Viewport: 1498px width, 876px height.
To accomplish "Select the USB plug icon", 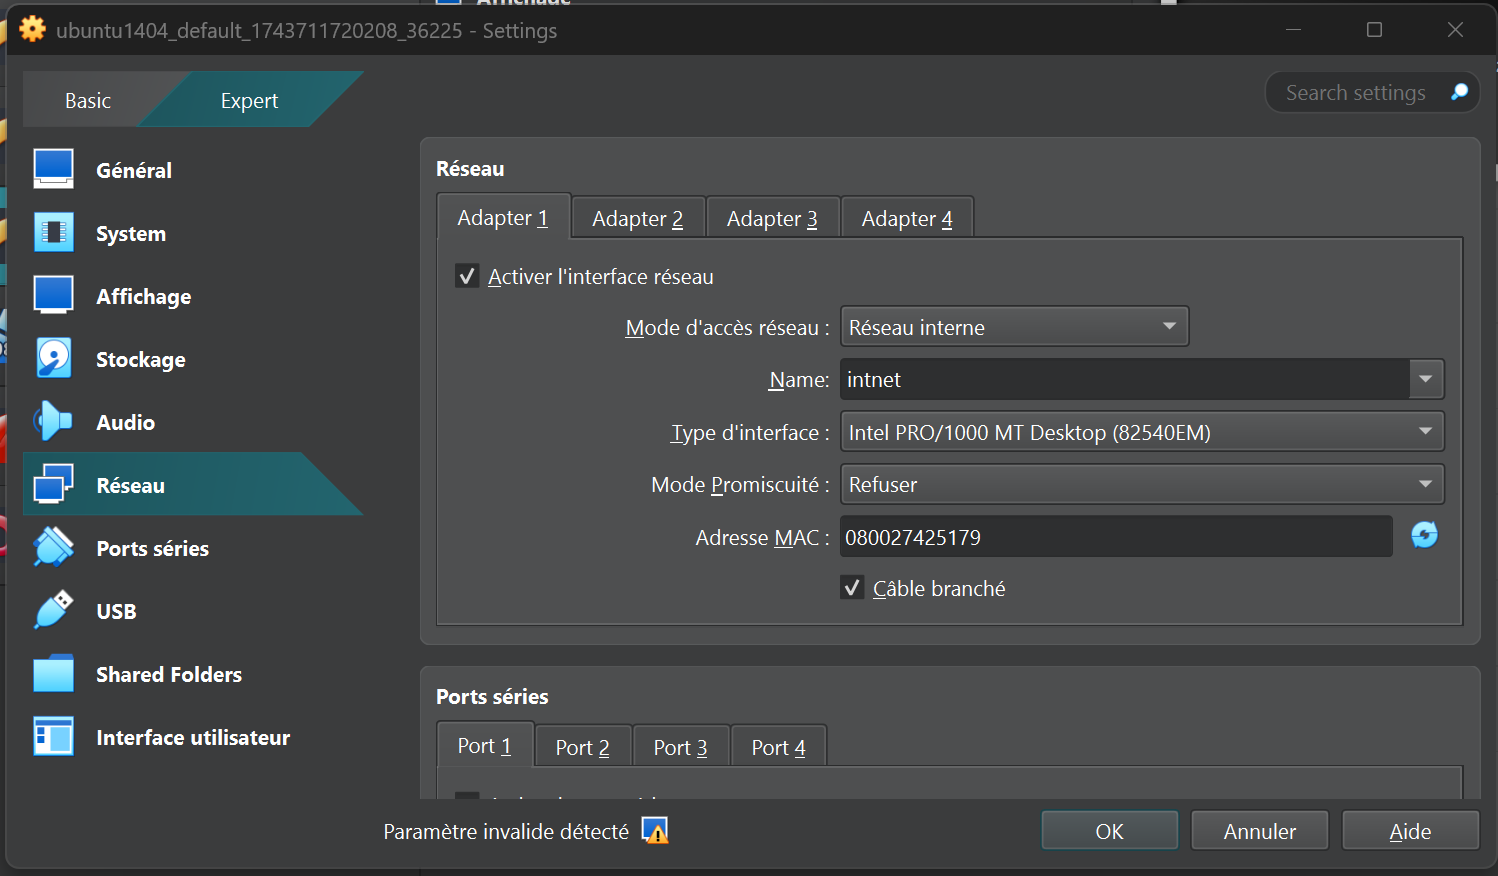I will [54, 611].
